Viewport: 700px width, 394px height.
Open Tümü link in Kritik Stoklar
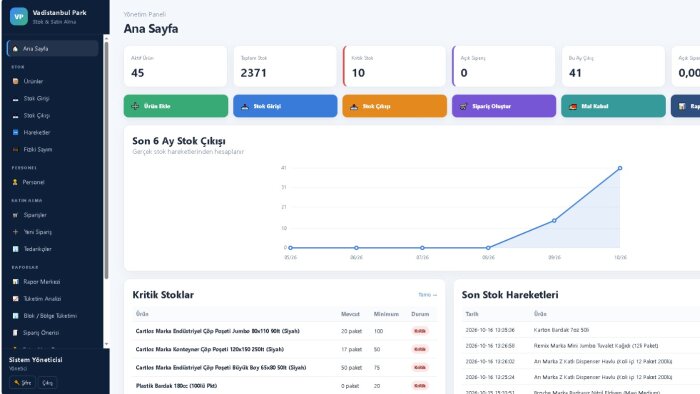(427, 295)
